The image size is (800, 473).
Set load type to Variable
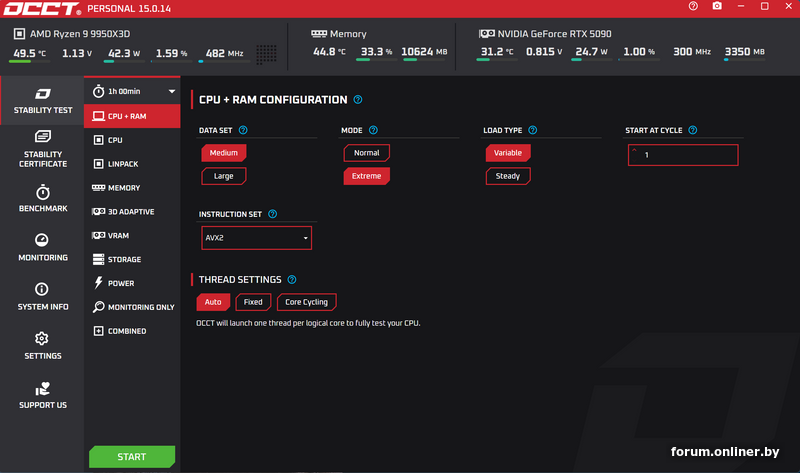(x=508, y=153)
